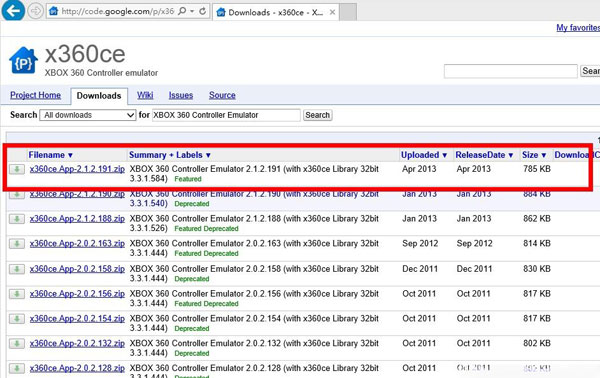Click the Apr 2013 ReleaseDate cell
The width and height of the screenshot is (600, 378).
473,169
